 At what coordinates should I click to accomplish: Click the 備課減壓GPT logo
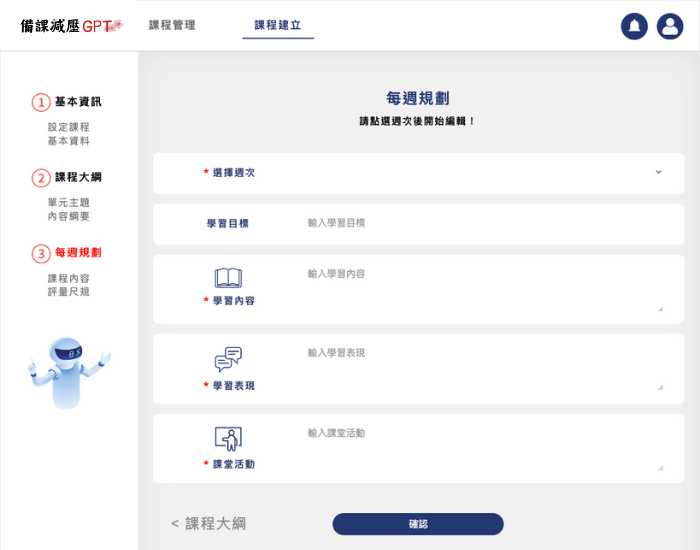[71, 26]
